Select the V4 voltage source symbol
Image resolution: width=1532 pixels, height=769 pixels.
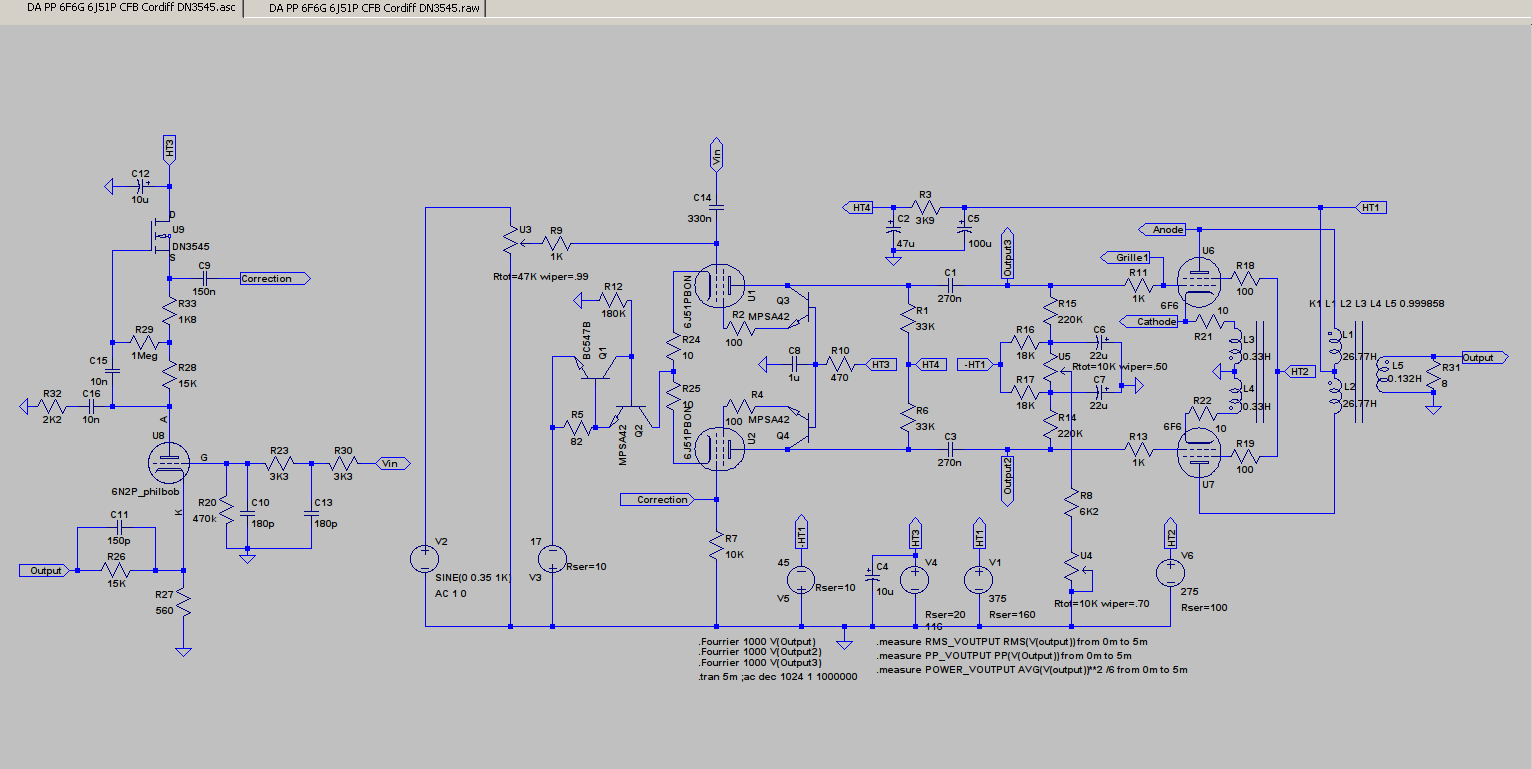click(x=914, y=579)
